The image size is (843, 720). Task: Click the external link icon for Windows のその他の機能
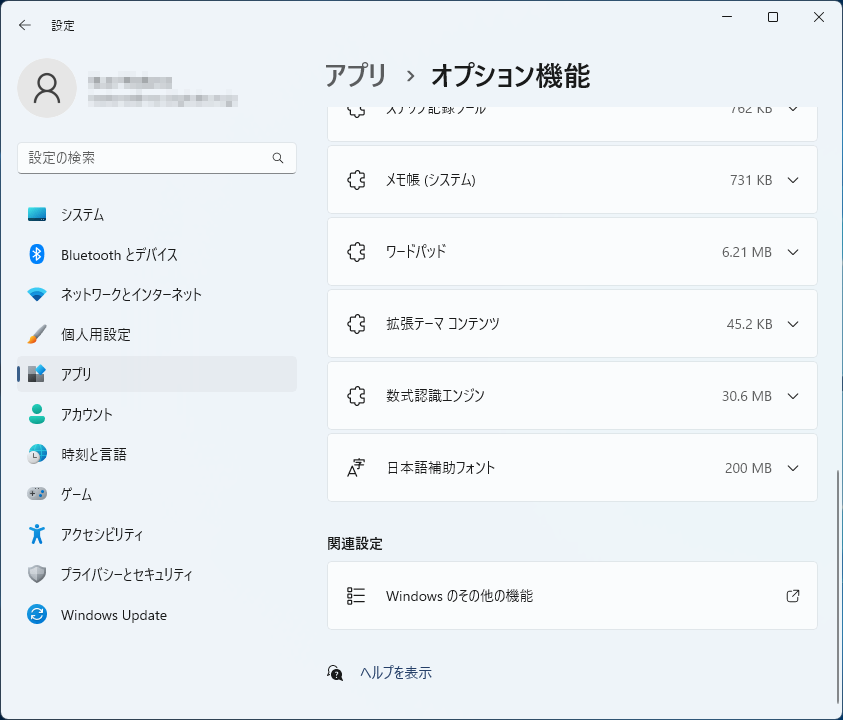[x=793, y=596]
